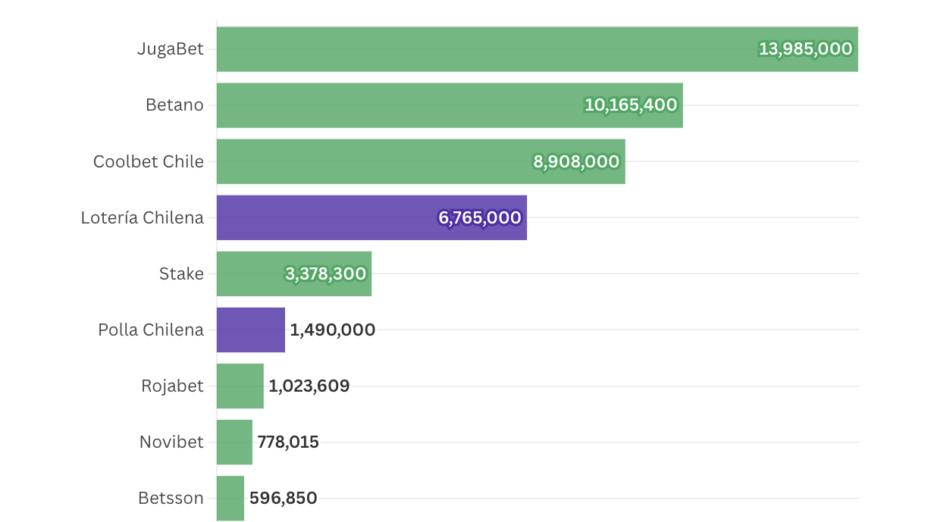Click the 13,985,000 value label
The width and height of the screenshot is (928, 522).
point(805,49)
